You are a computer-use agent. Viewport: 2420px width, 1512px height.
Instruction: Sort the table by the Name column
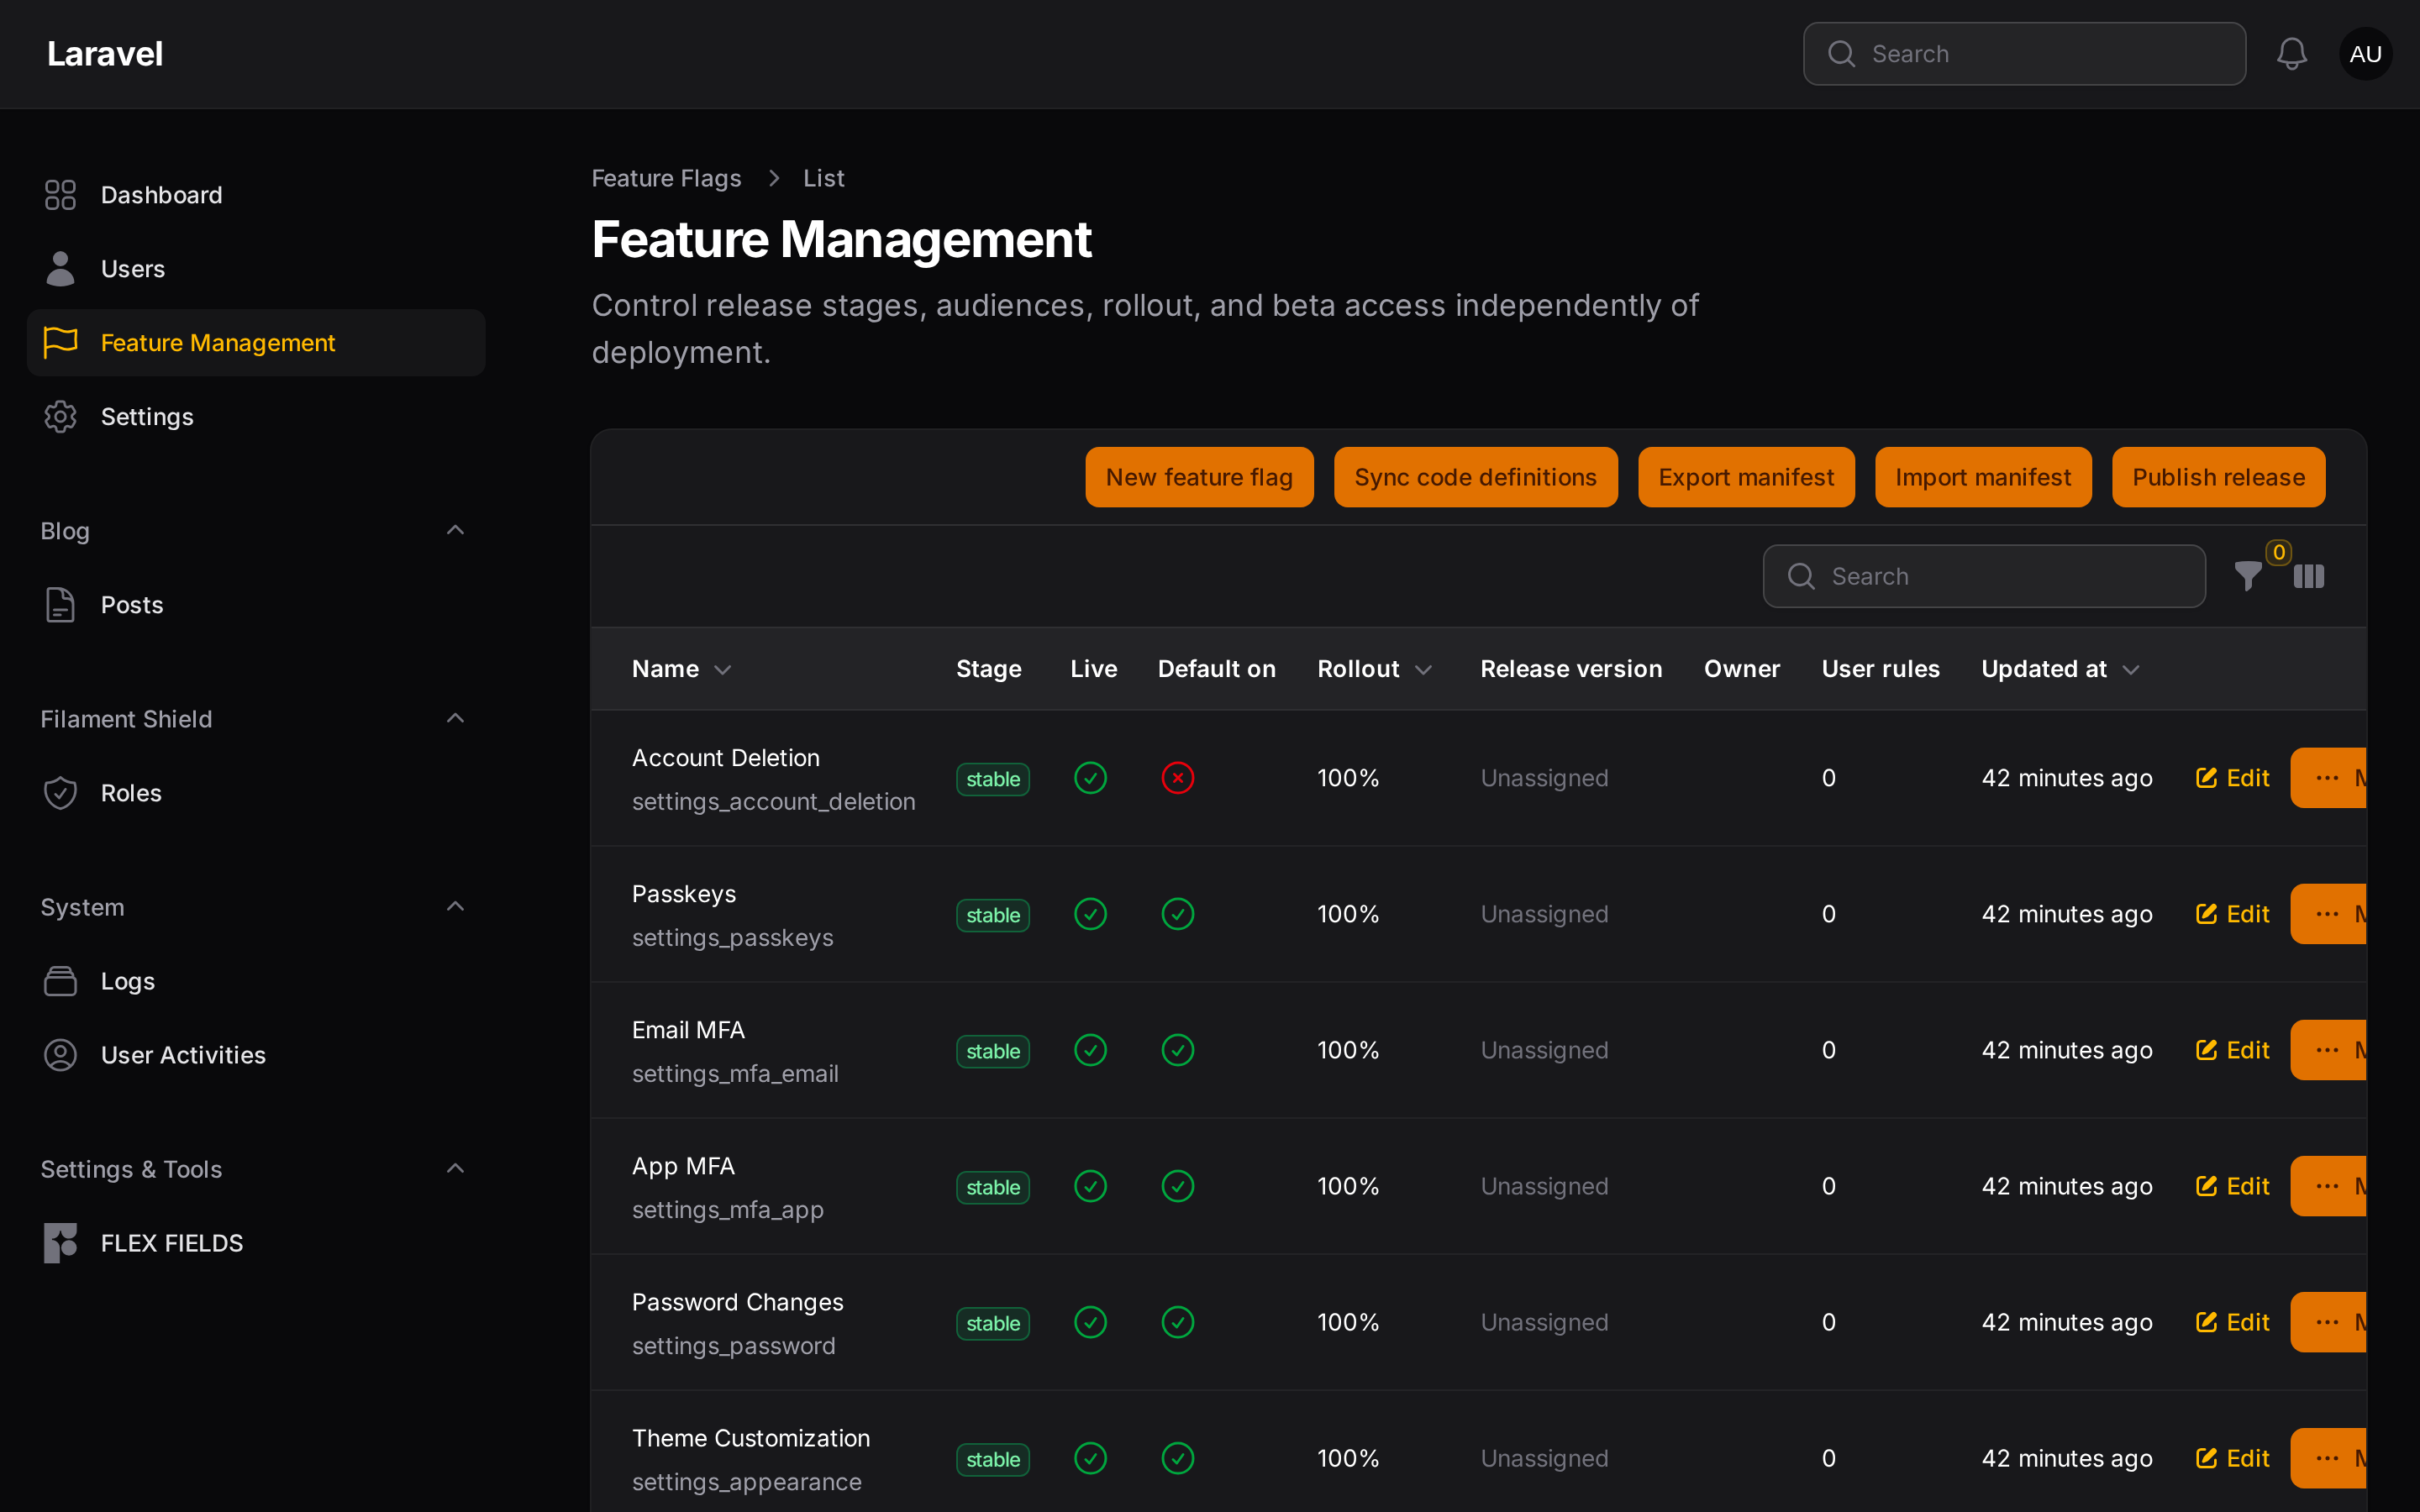pos(682,669)
